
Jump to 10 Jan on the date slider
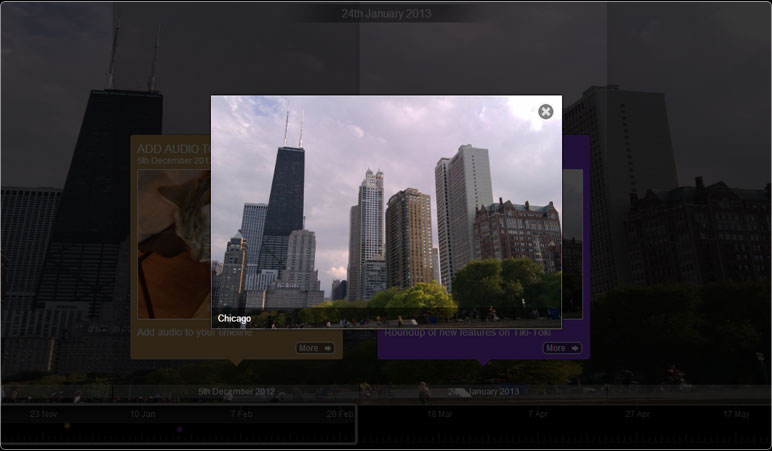tap(142, 413)
